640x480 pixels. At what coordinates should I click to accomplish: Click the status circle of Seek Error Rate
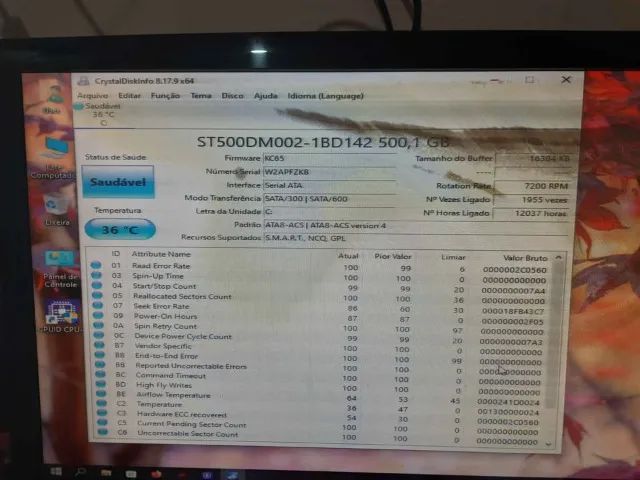pos(98,305)
